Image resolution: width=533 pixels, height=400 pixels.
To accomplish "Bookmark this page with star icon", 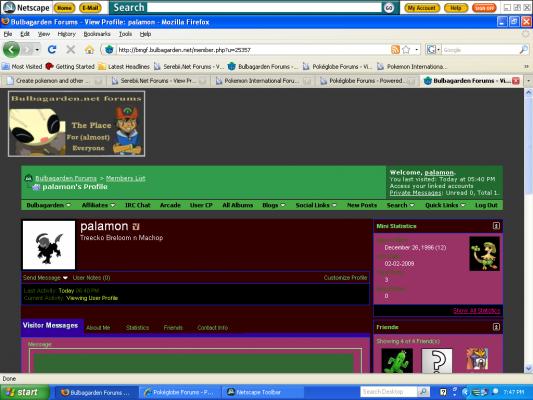I will (x=406, y=50).
